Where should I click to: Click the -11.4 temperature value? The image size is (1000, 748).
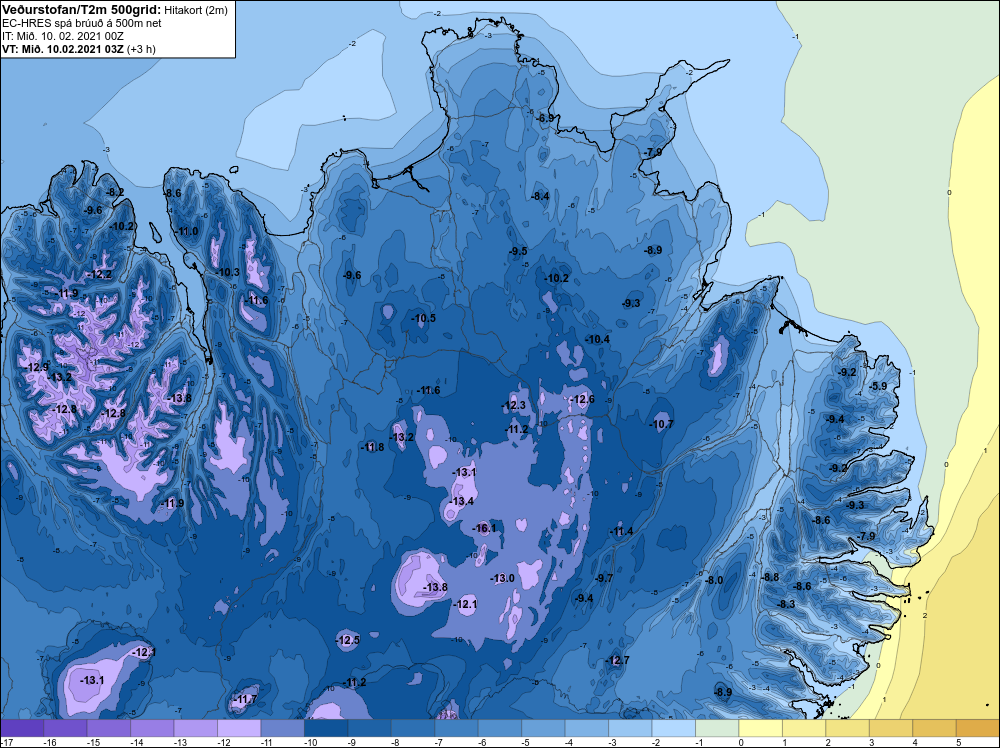621,531
